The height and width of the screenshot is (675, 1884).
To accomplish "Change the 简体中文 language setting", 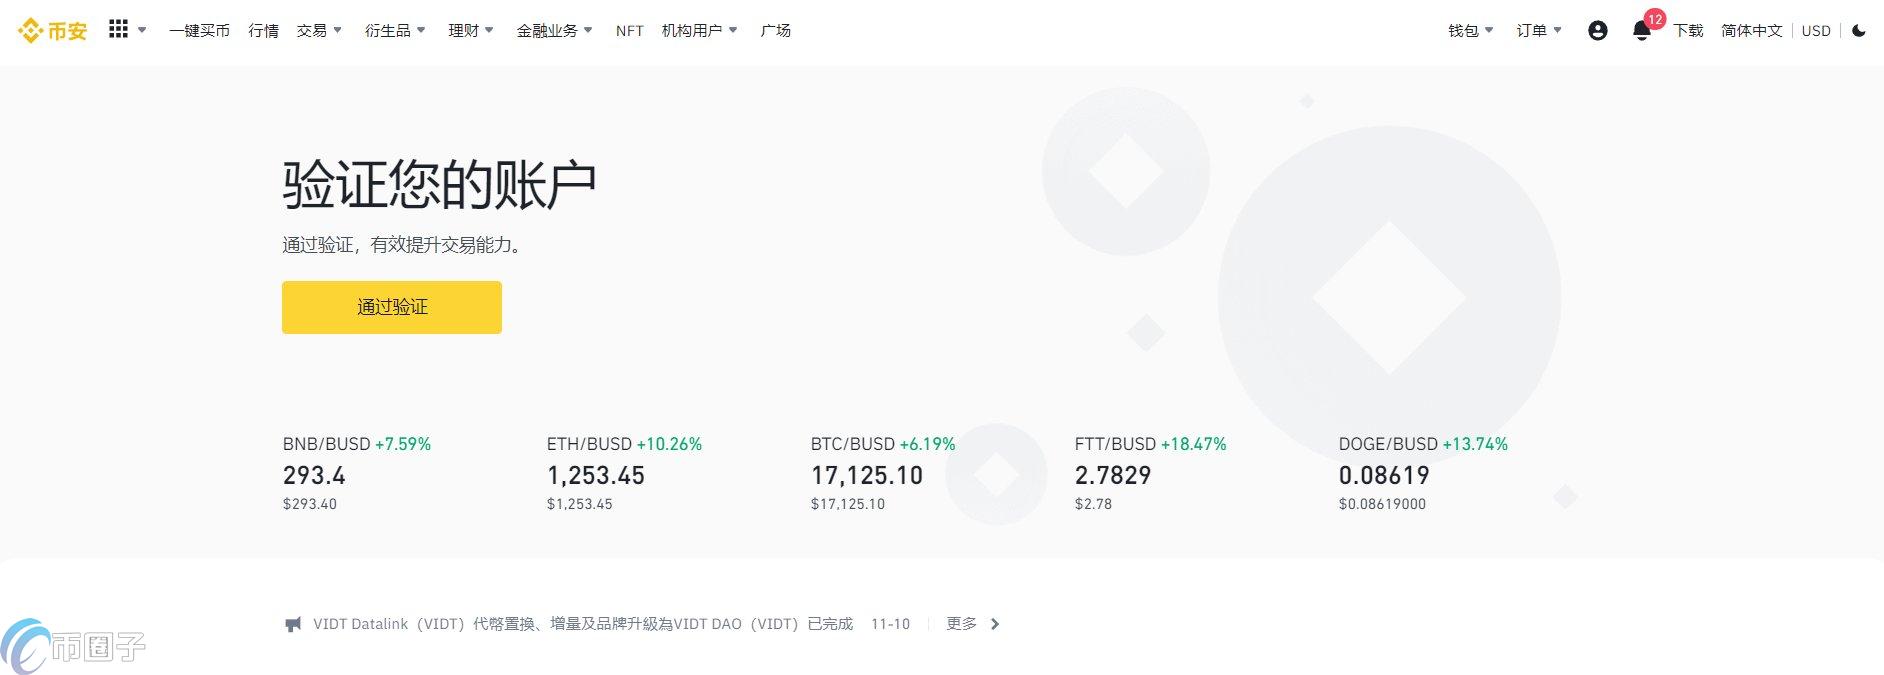I will pos(1751,31).
